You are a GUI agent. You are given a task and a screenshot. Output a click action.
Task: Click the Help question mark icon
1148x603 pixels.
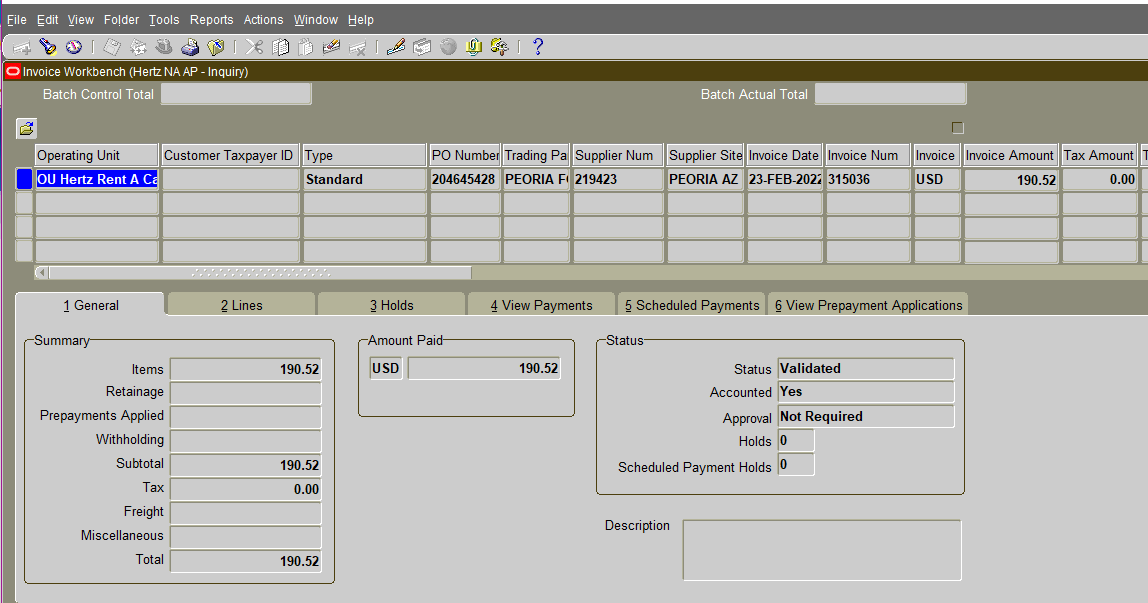click(x=537, y=46)
